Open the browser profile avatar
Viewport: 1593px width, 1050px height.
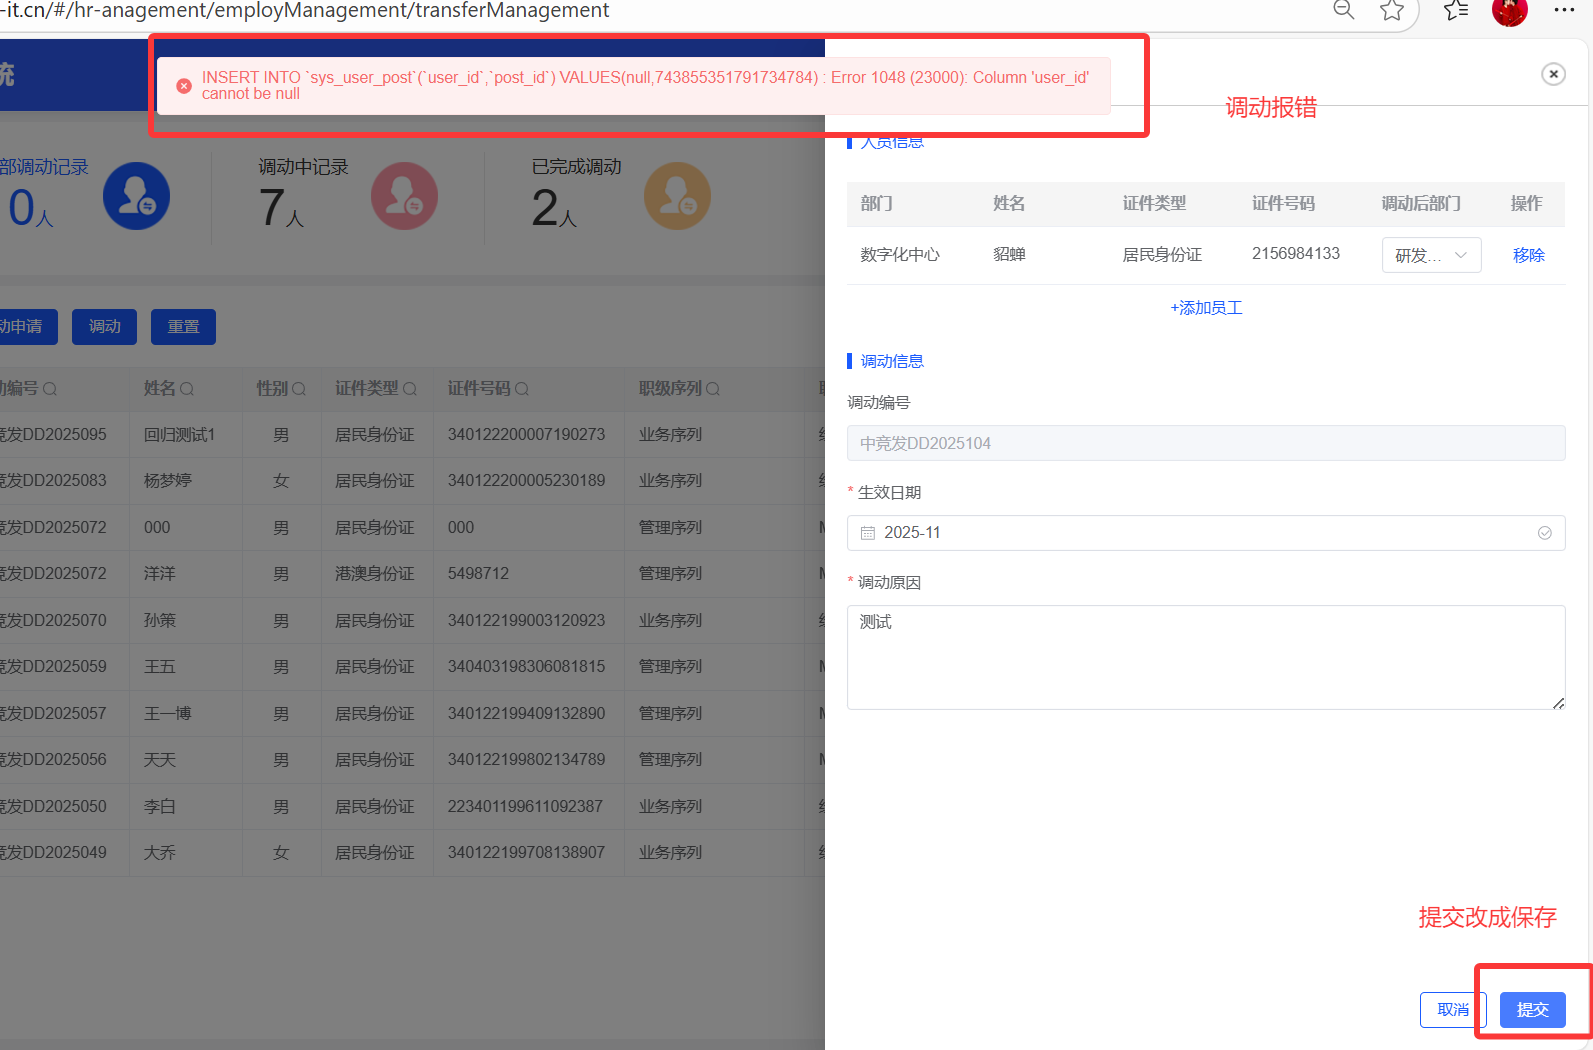click(1510, 11)
